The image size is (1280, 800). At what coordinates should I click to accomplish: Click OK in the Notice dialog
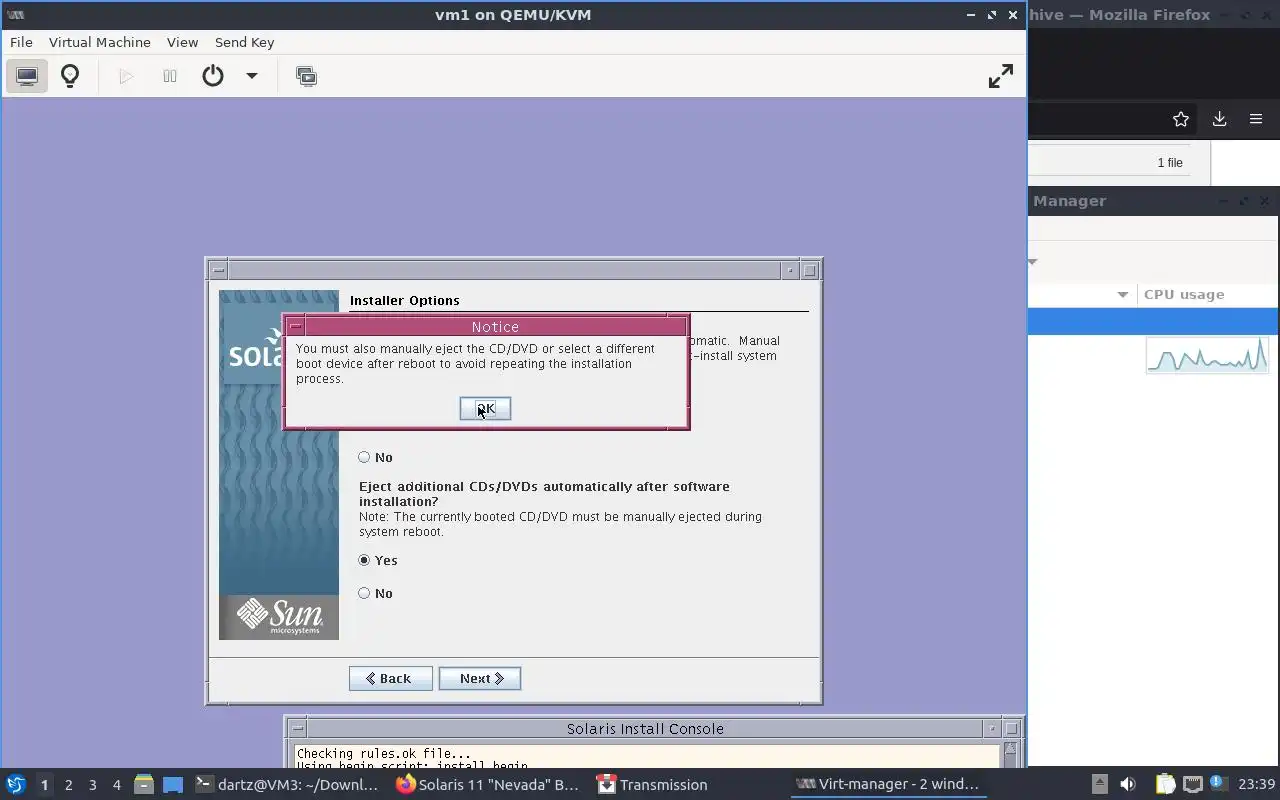pyautogui.click(x=485, y=408)
